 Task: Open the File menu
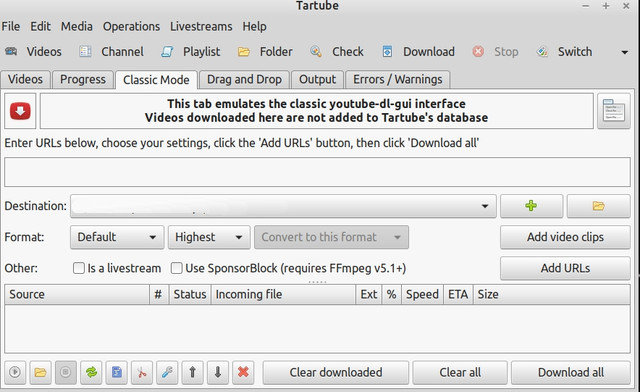(x=11, y=27)
